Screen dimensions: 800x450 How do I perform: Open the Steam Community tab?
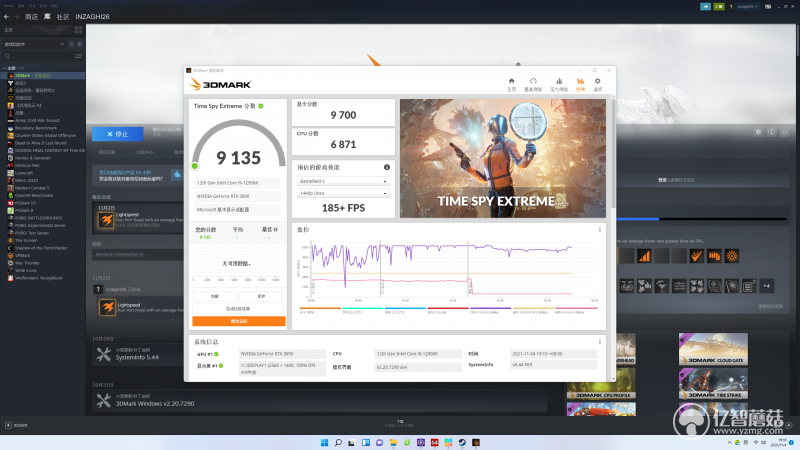click(63, 17)
